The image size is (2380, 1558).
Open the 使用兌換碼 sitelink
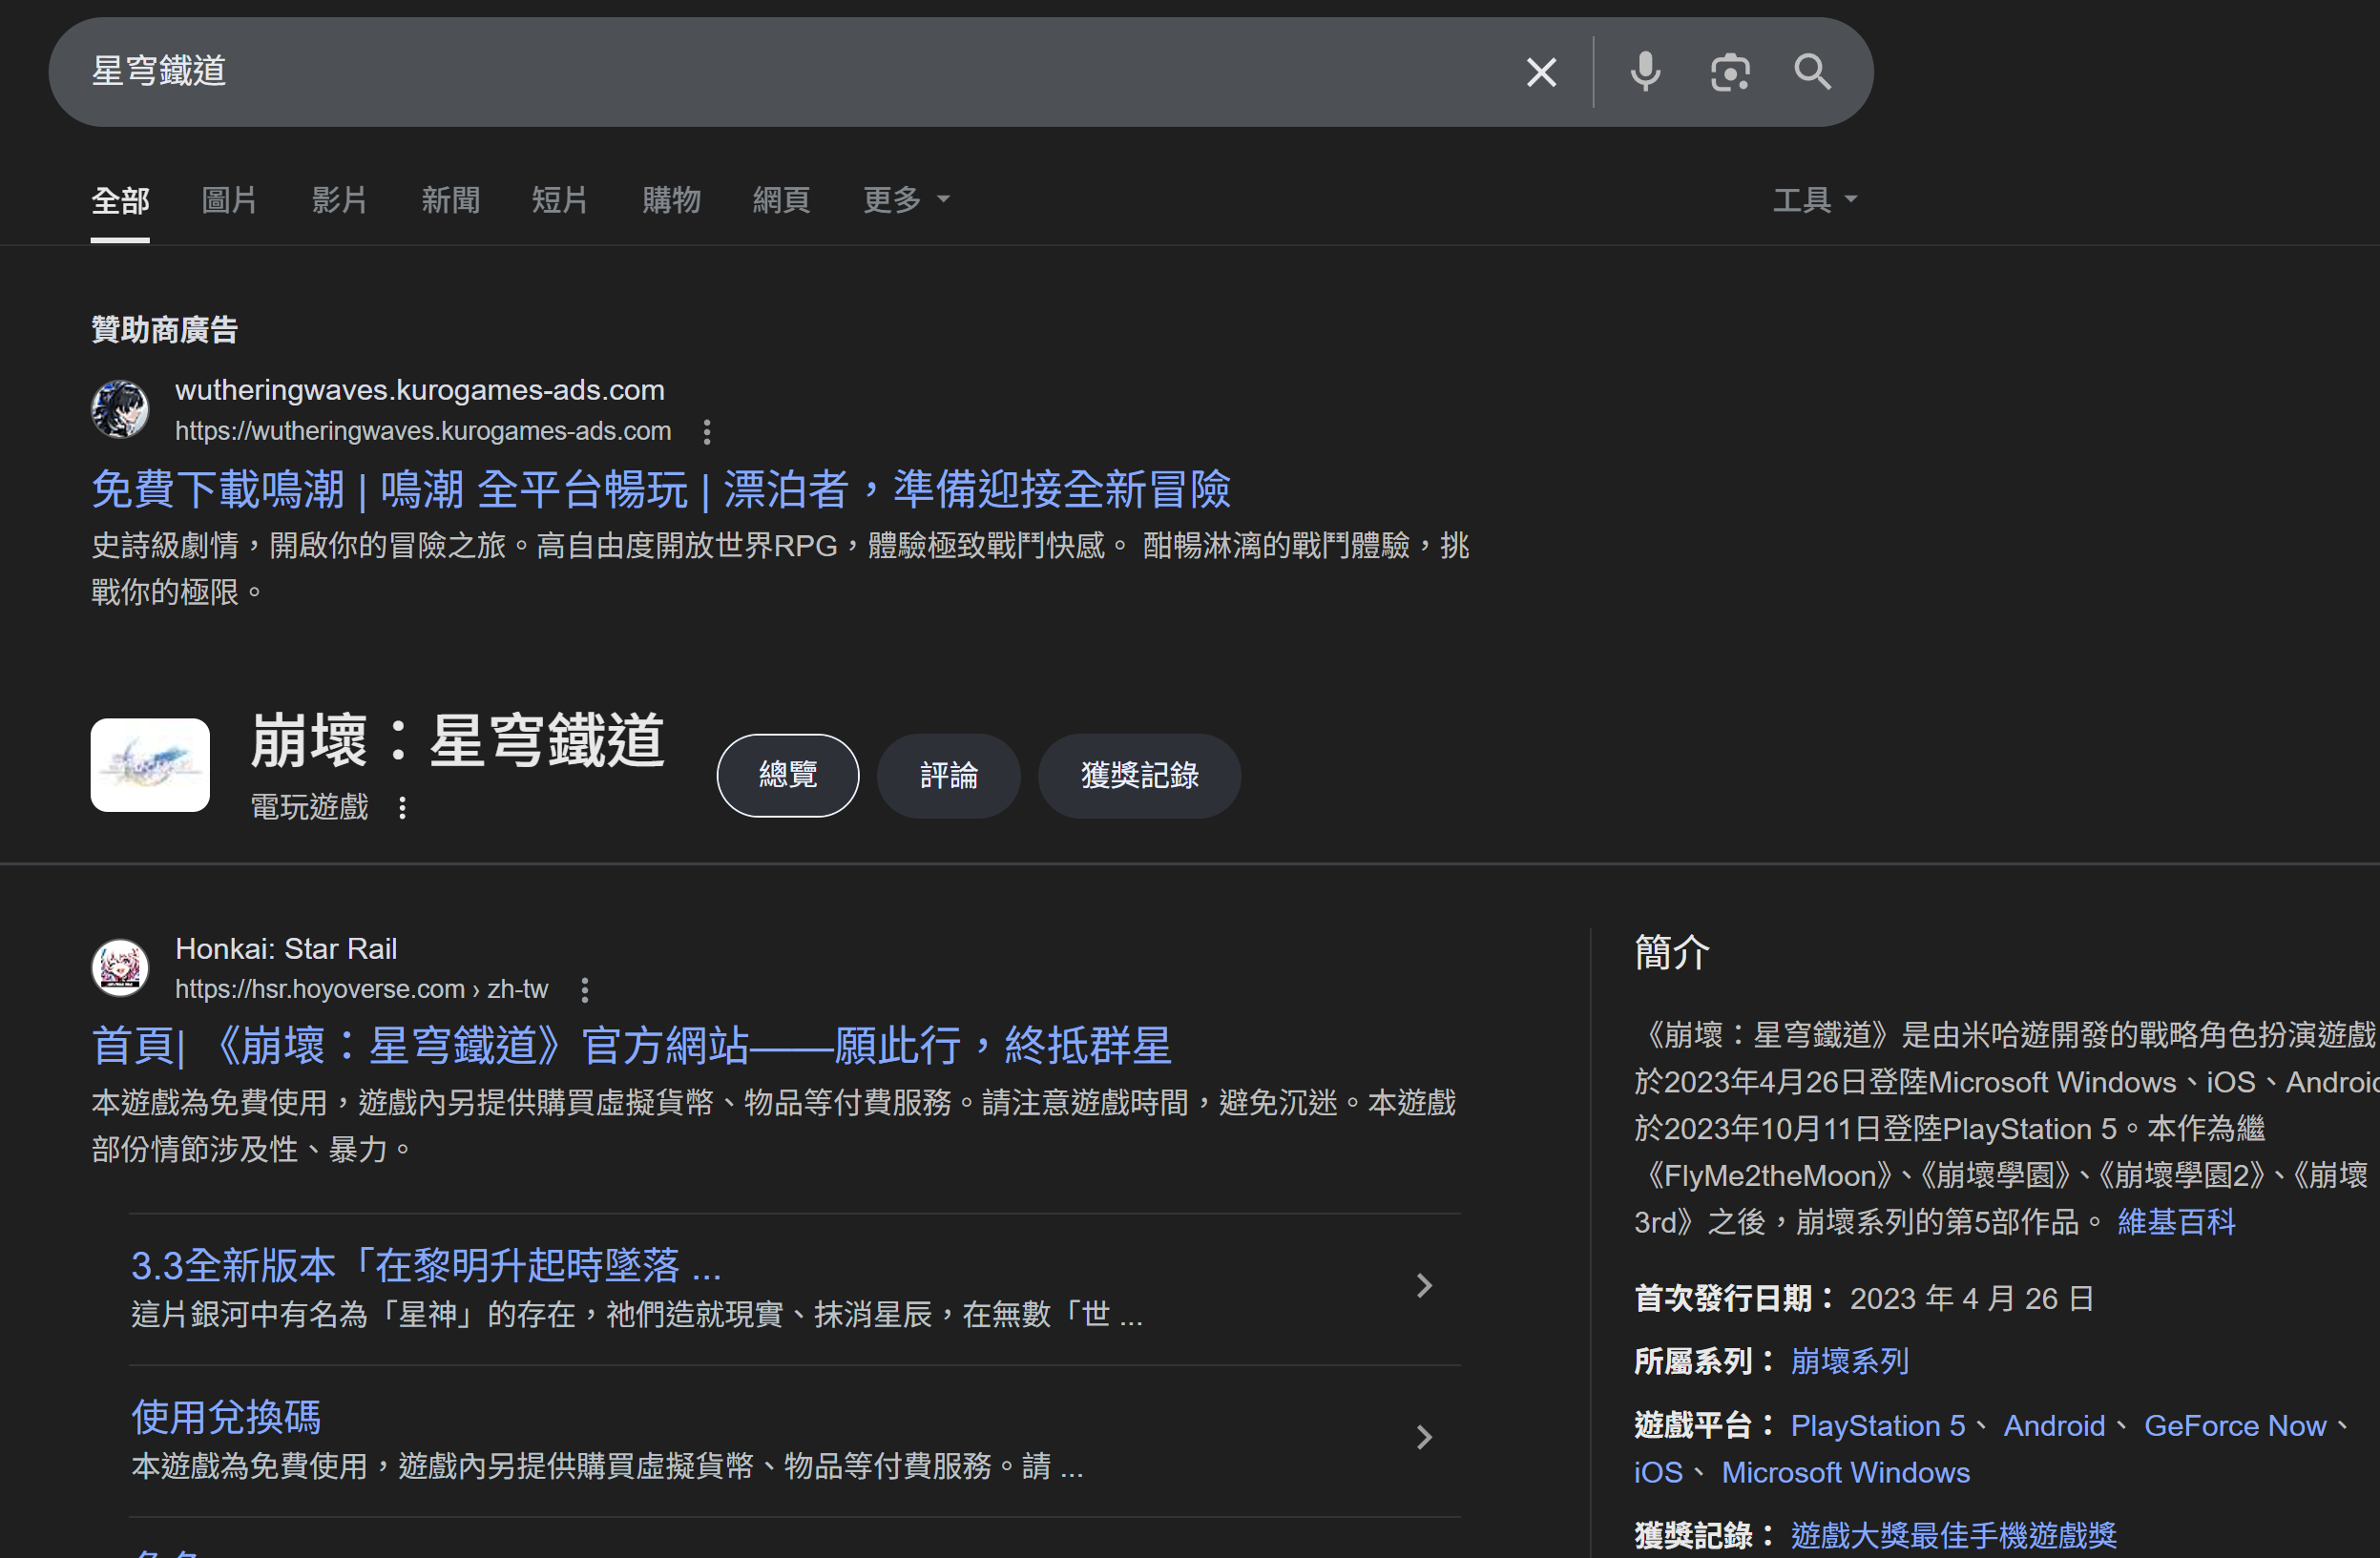226,1418
